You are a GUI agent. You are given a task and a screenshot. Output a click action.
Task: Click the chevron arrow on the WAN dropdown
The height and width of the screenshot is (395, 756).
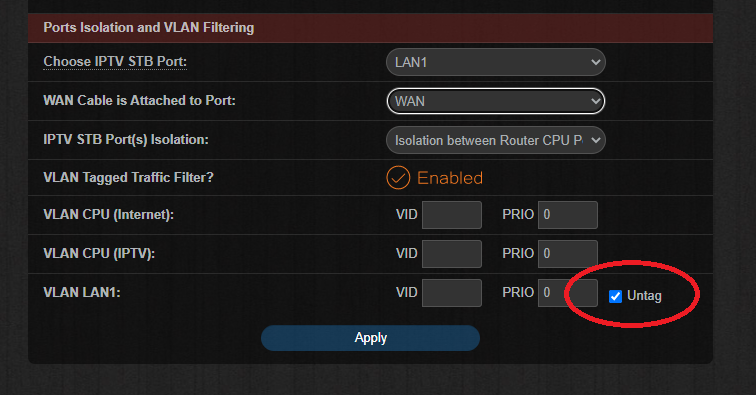click(595, 101)
